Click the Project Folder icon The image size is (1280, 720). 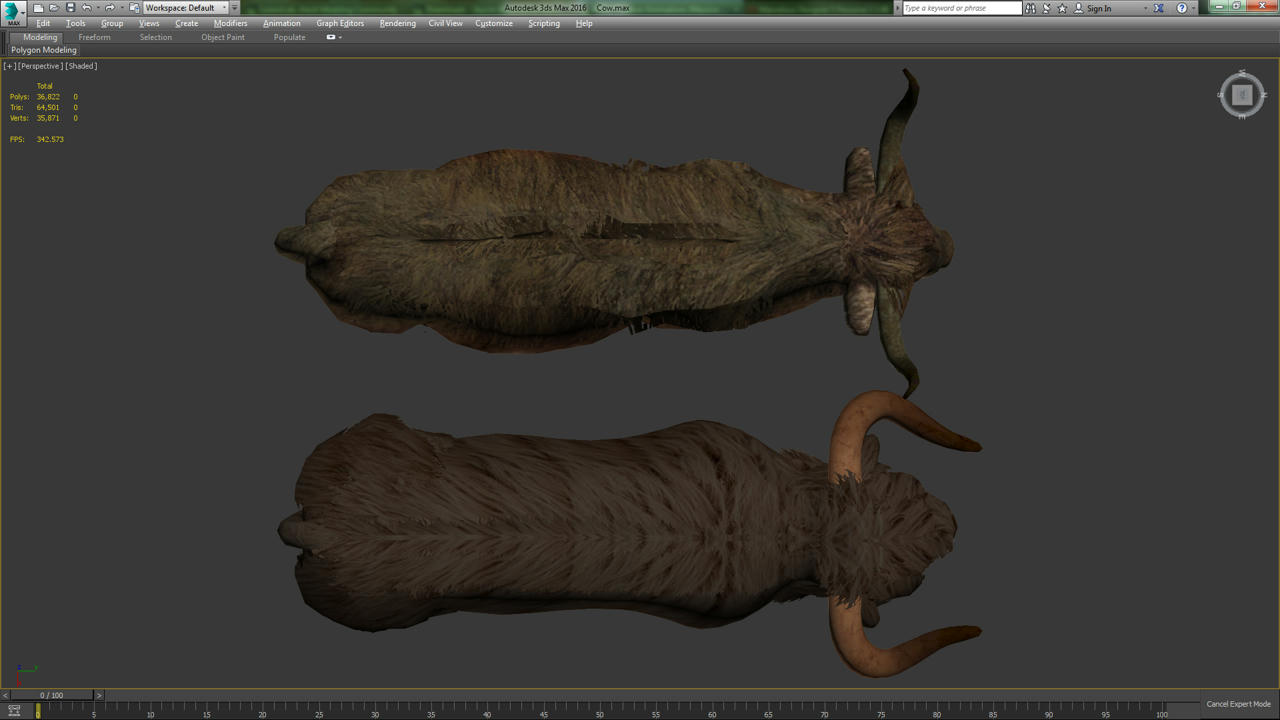click(x=134, y=8)
